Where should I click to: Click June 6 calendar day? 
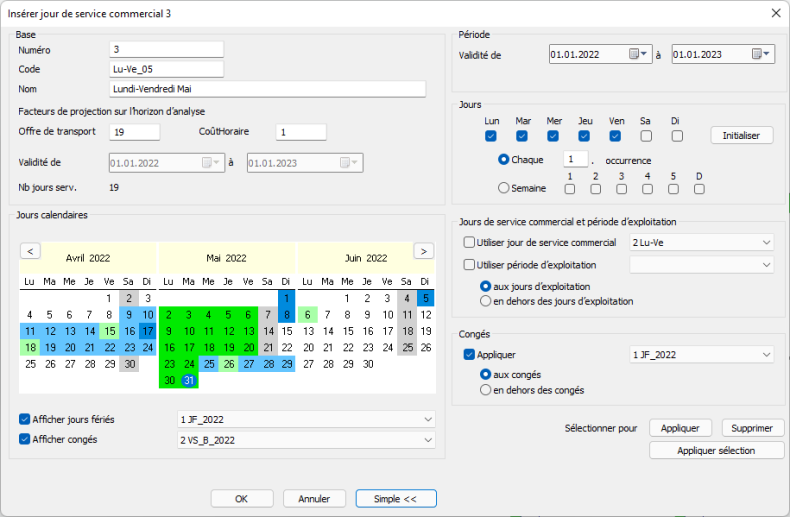pyautogui.click(x=308, y=314)
